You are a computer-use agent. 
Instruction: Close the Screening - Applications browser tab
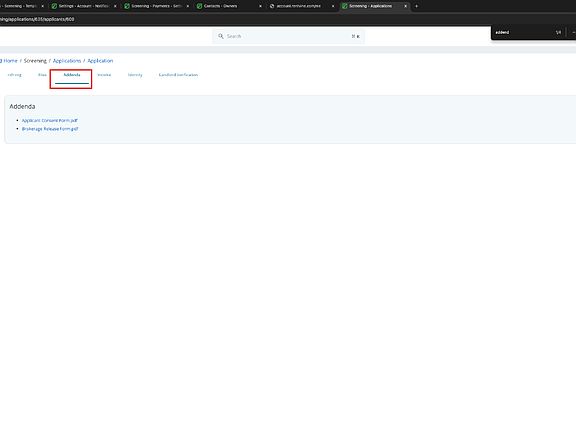coord(406,6)
